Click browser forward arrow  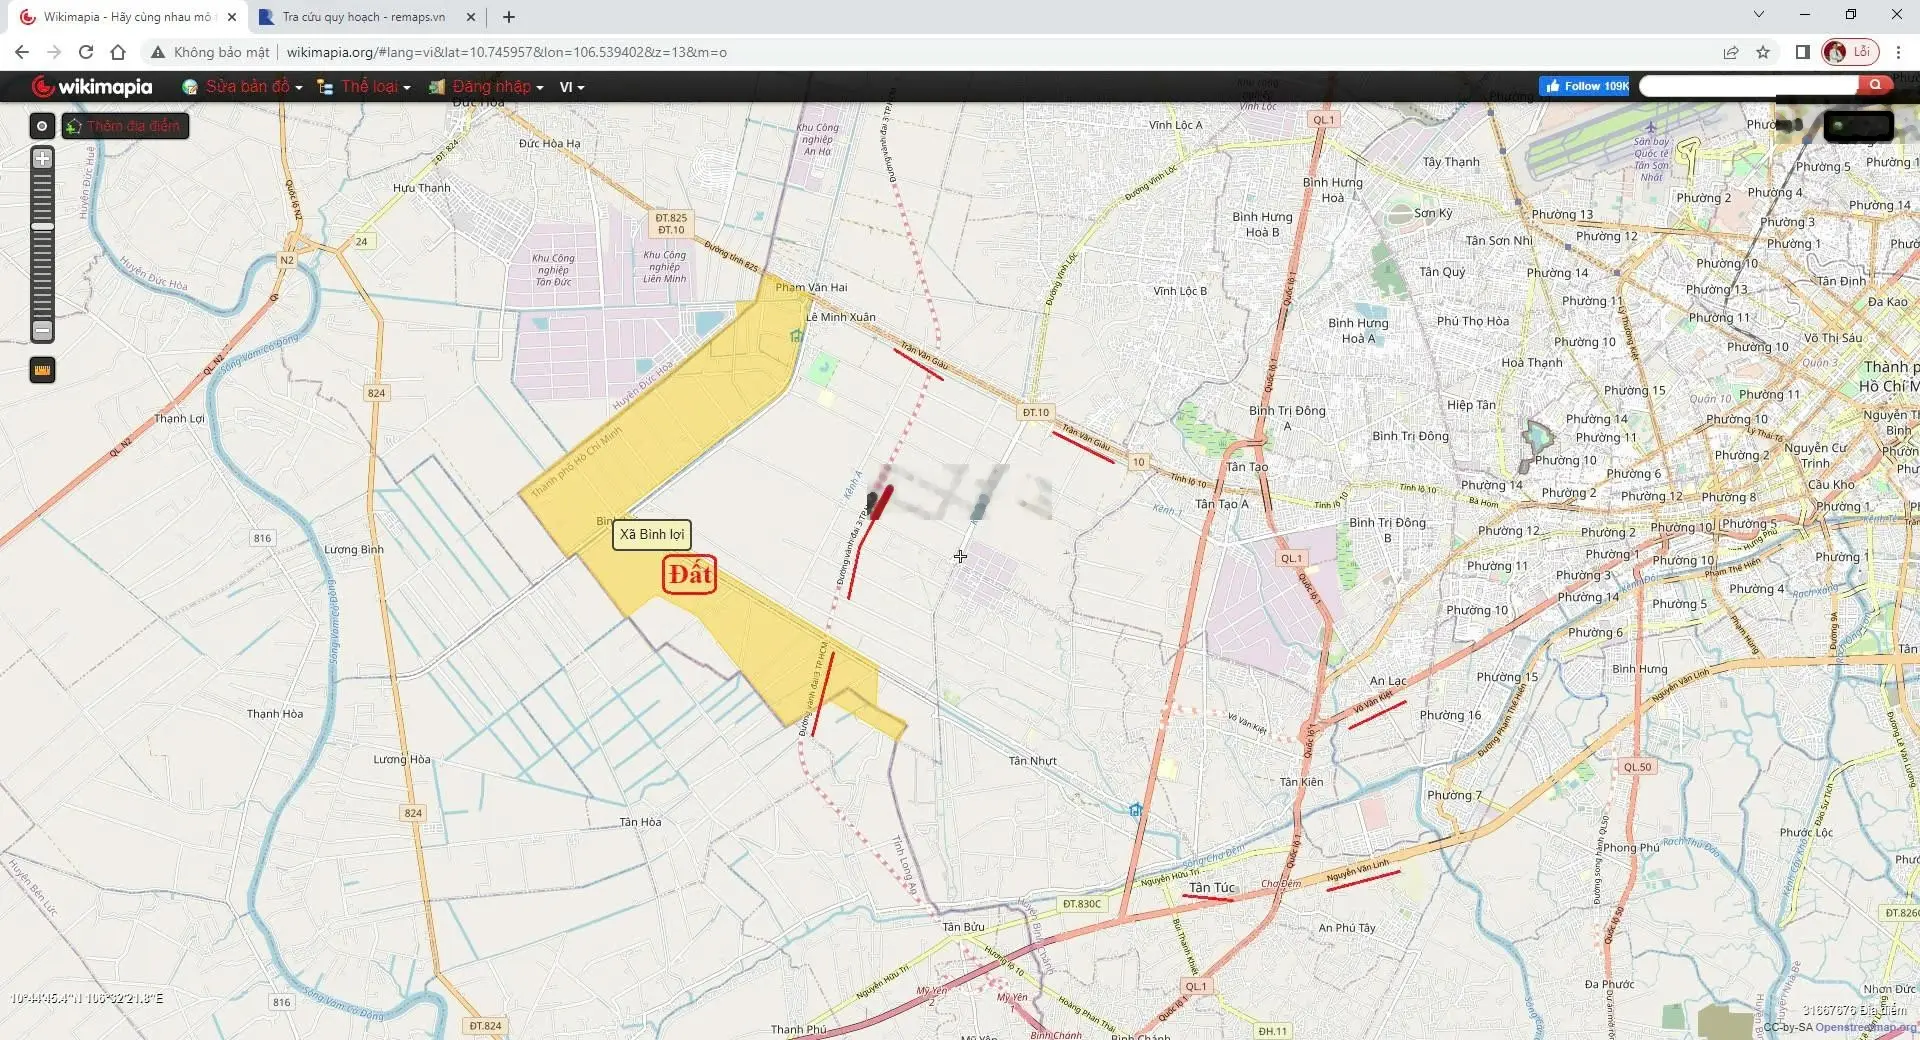pyautogui.click(x=54, y=52)
